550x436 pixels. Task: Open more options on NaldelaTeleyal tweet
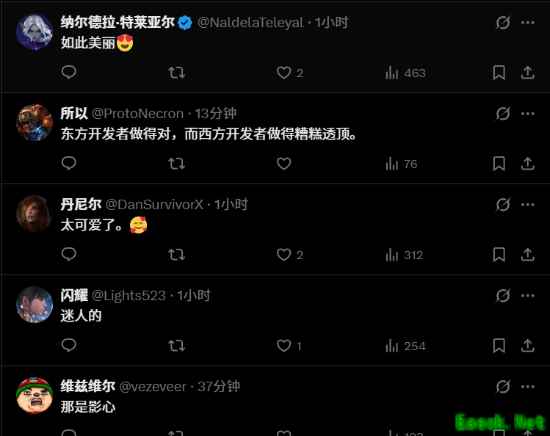coord(528,22)
